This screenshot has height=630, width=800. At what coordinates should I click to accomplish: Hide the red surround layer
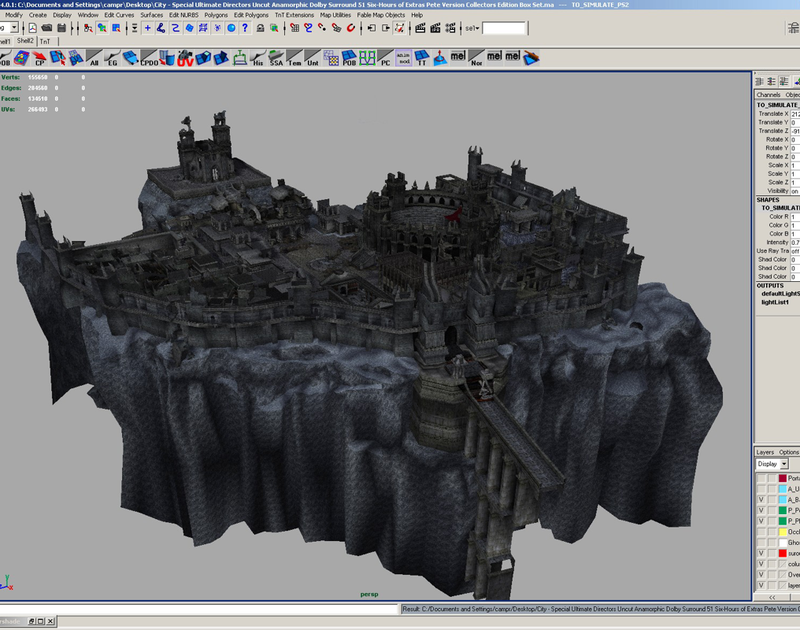[761, 552]
